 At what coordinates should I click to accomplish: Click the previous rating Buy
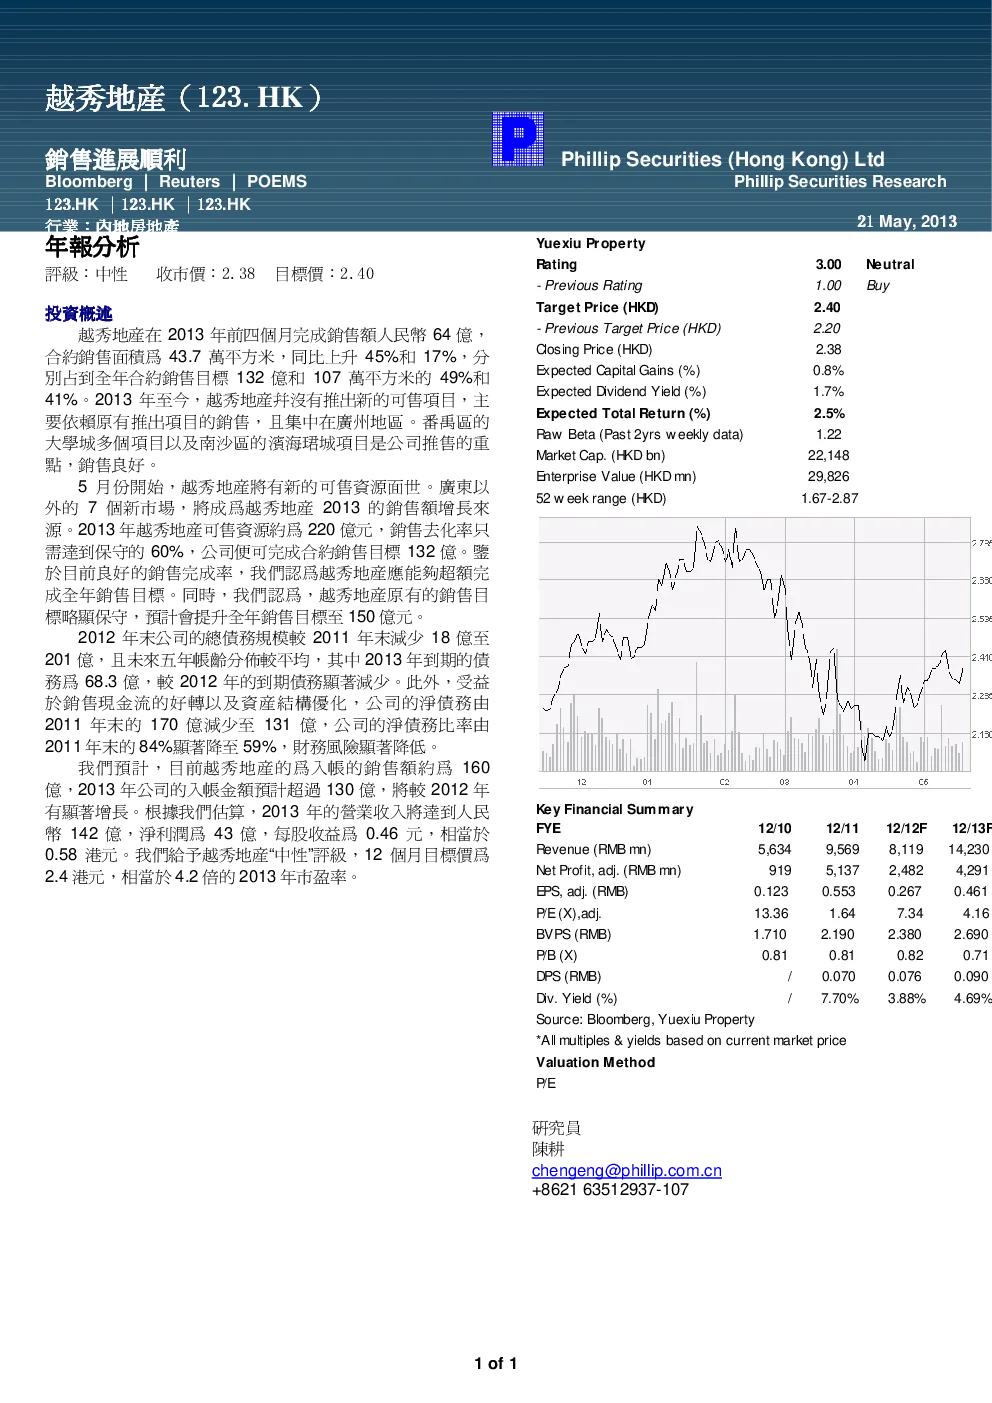(x=878, y=285)
